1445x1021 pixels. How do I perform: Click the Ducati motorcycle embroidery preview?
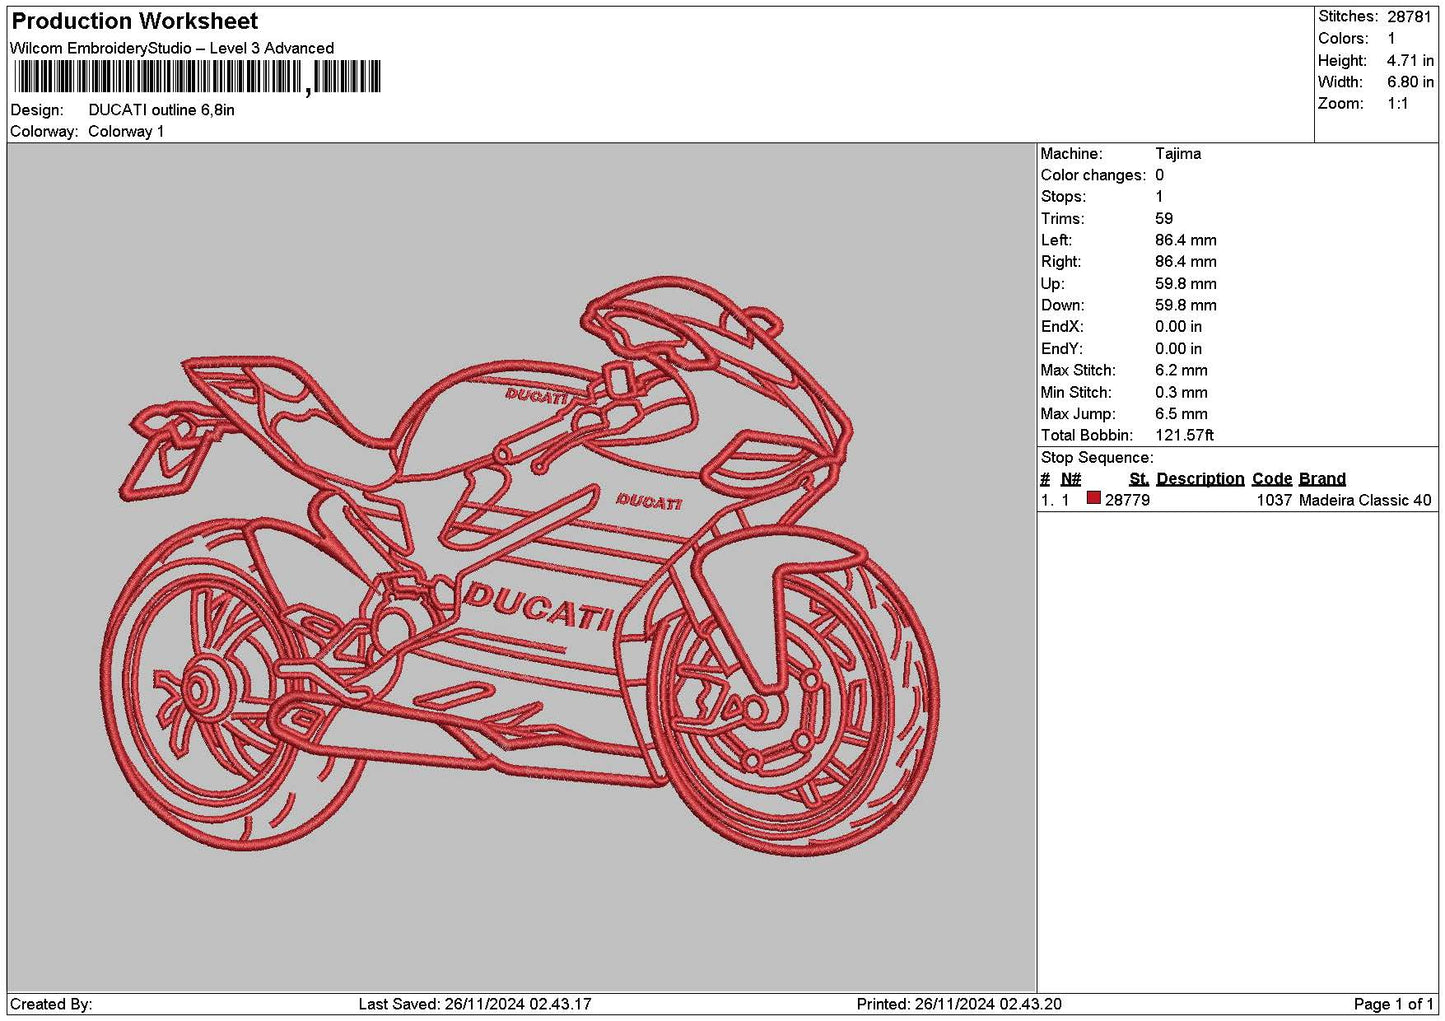coord(521,567)
